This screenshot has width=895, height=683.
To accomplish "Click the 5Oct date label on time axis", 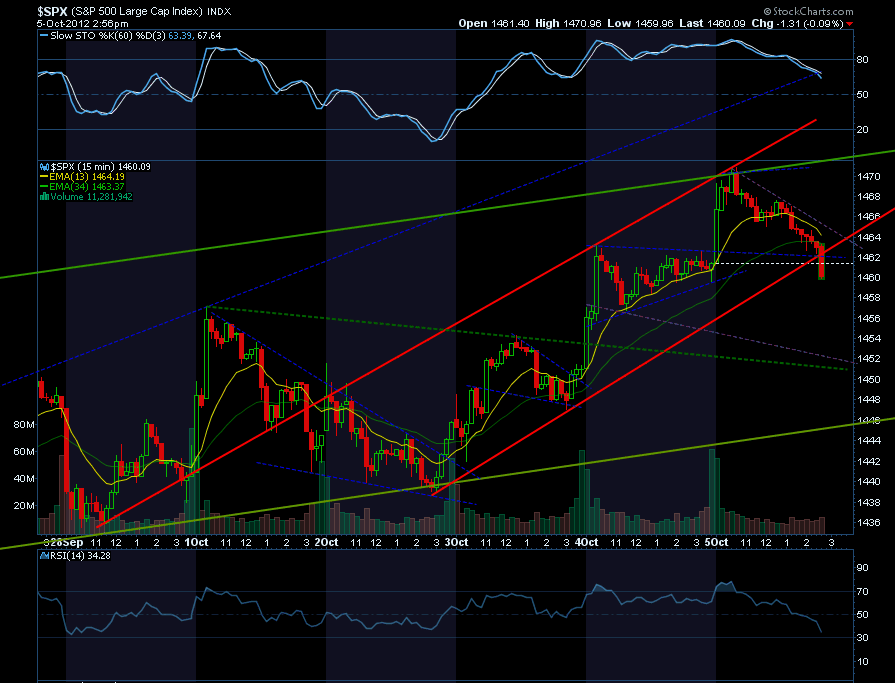I will 716,542.
